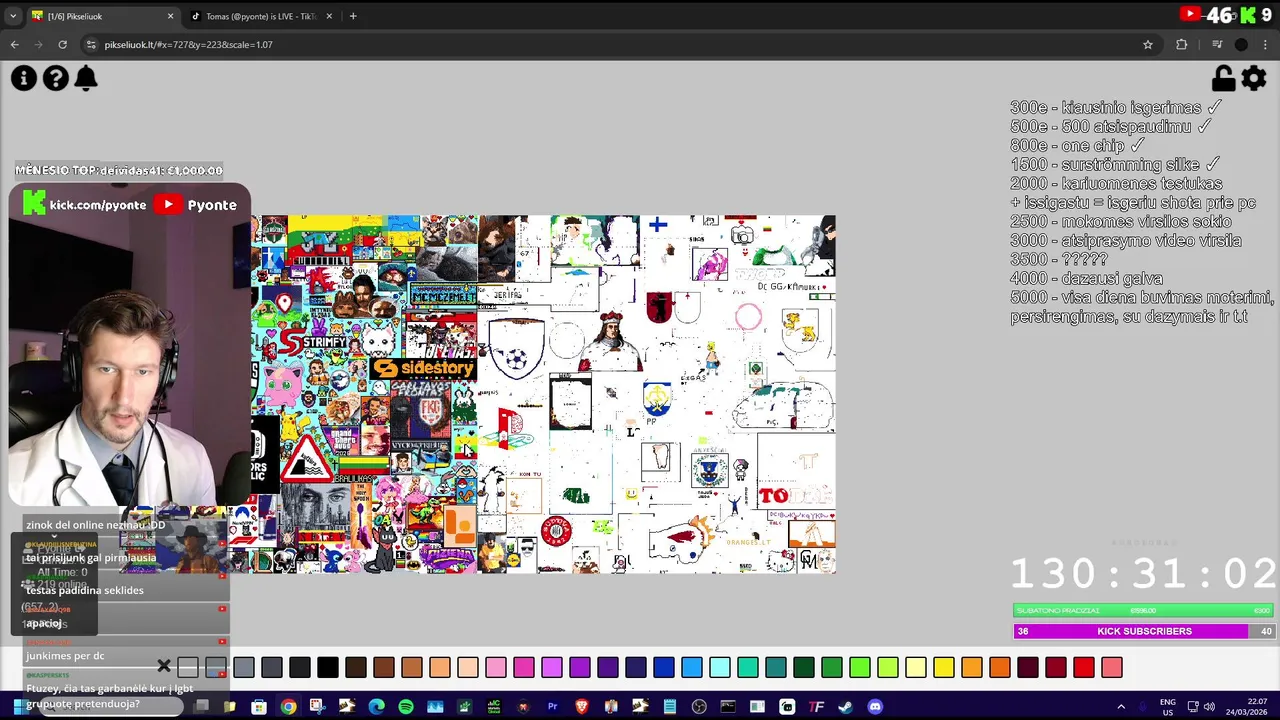The width and height of the screenshot is (1280, 720).
Task: Open a new browser tab
Action: 353,16
